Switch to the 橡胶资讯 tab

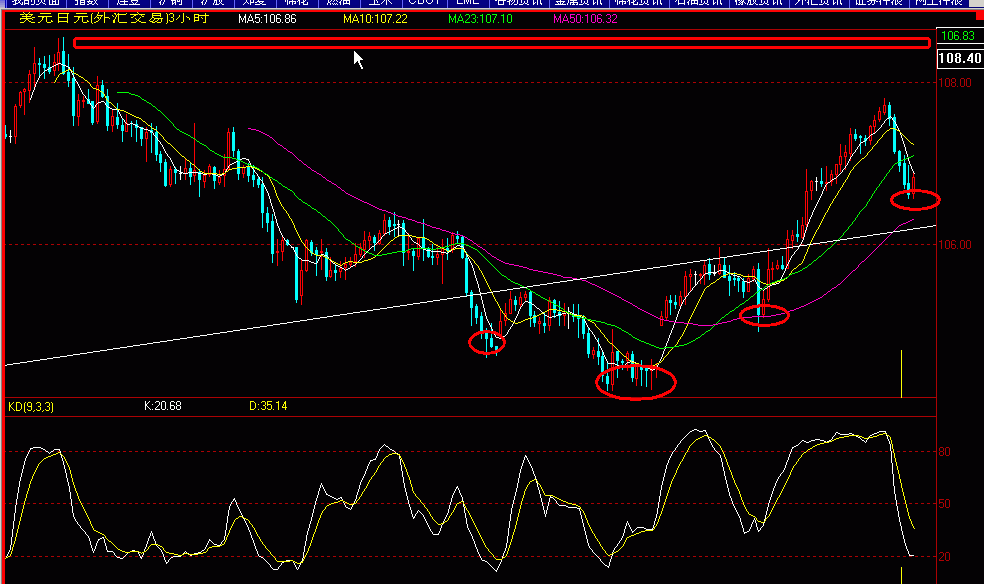(x=759, y=3)
